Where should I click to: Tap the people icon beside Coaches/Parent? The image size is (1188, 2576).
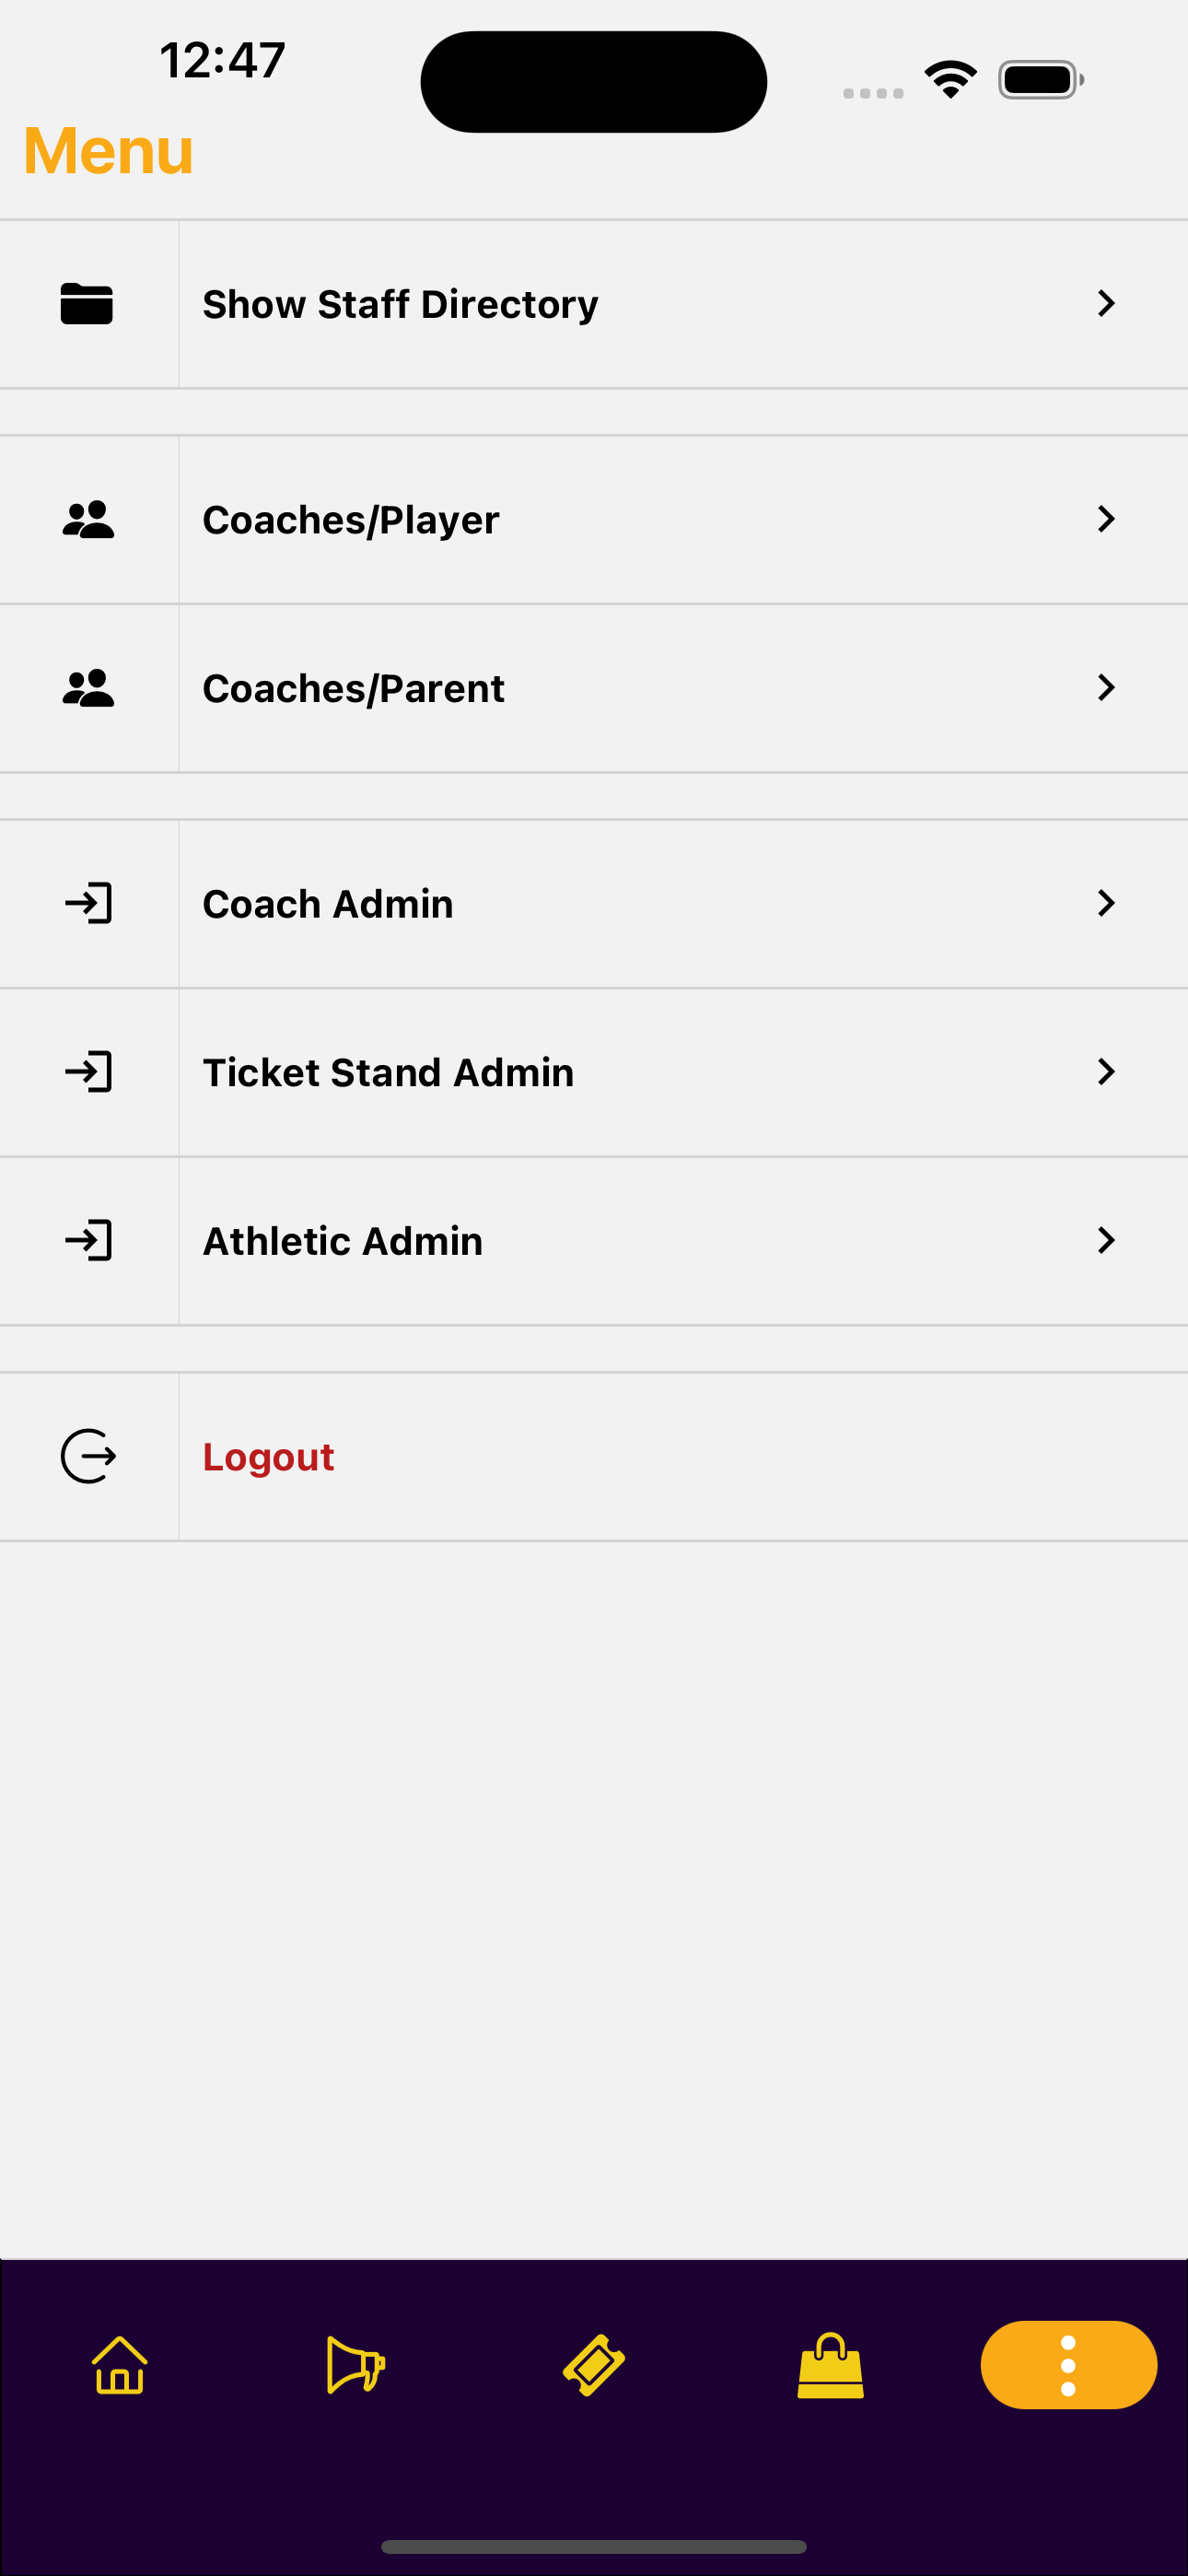pyautogui.click(x=88, y=688)
